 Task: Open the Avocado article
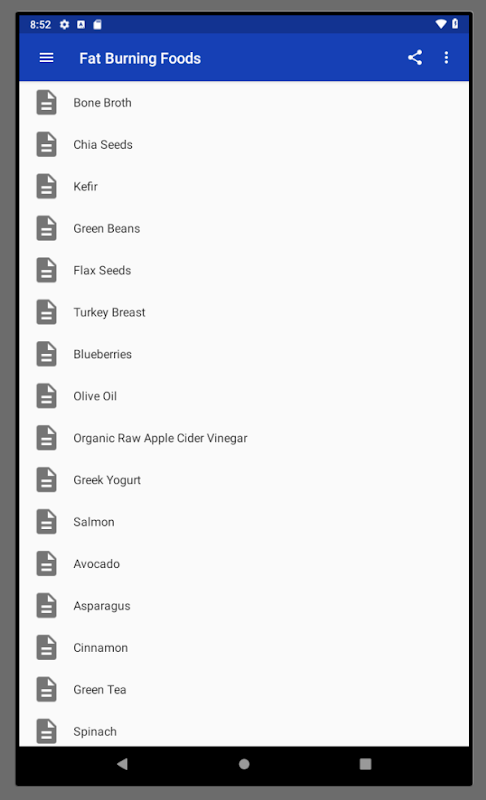(x=244, y=564)
